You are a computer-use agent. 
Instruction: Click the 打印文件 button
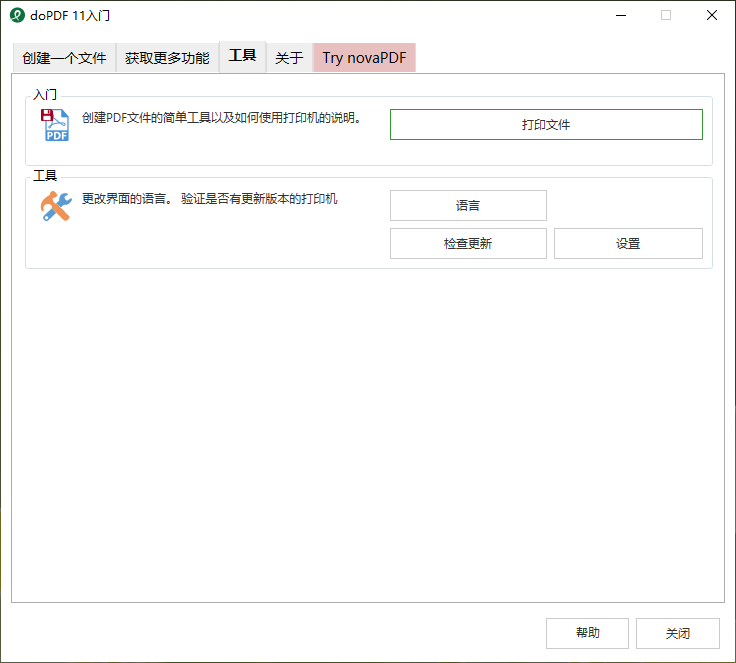[546, 124]
